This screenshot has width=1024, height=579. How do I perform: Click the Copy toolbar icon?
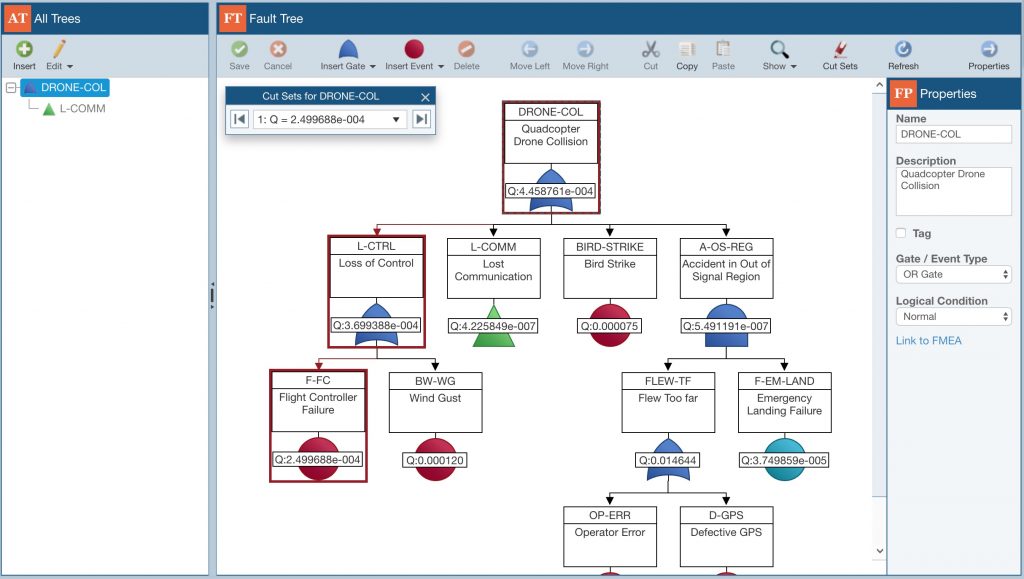pyautogui.click(x=687, y=50)
